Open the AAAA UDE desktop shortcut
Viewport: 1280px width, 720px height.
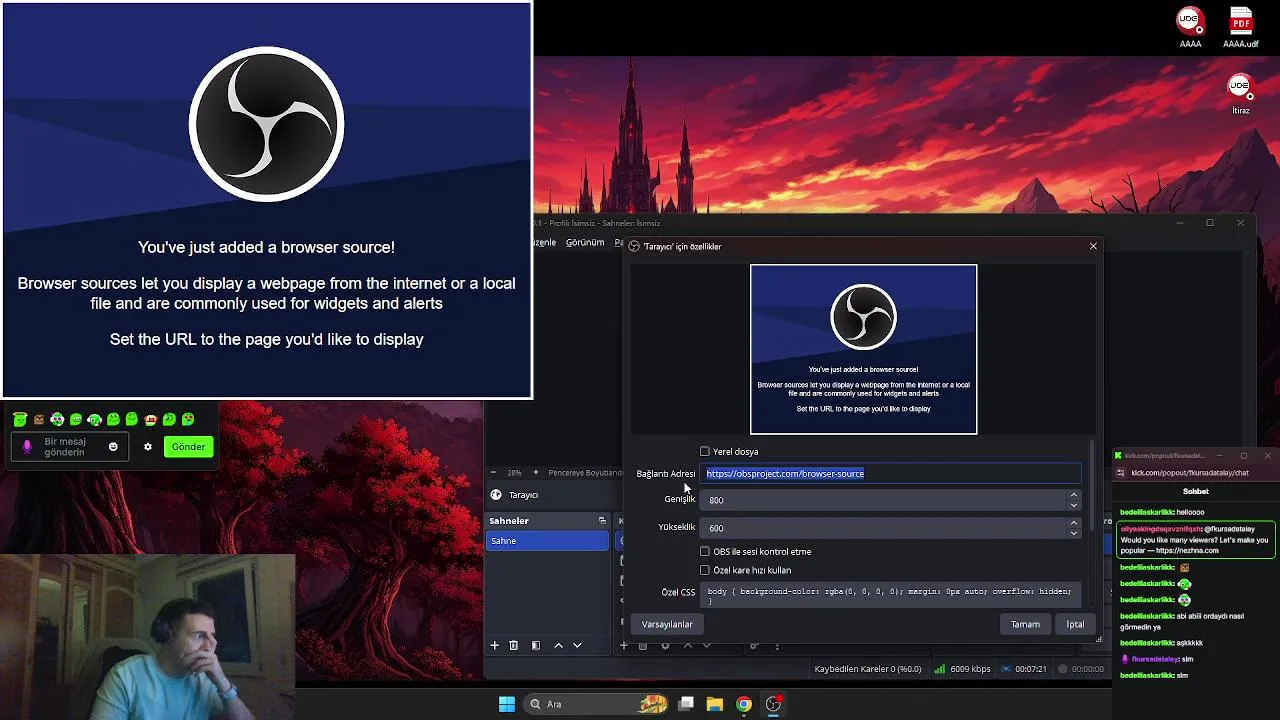pyautogui.click(x=1189, y=27)
